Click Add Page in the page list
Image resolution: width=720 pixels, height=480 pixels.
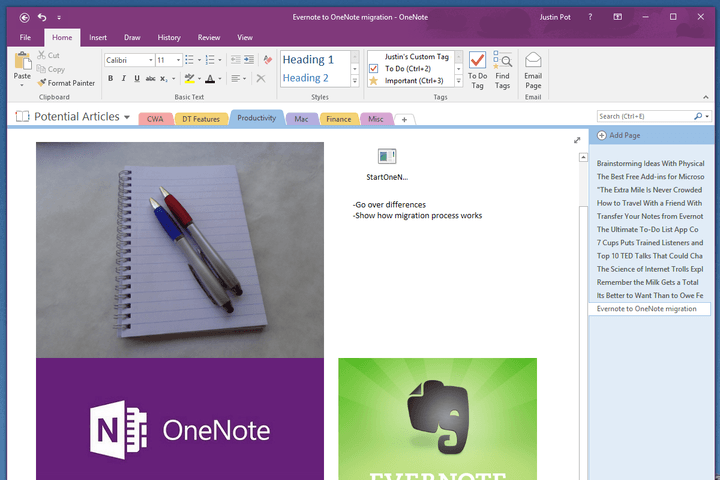tap(619, 136)
